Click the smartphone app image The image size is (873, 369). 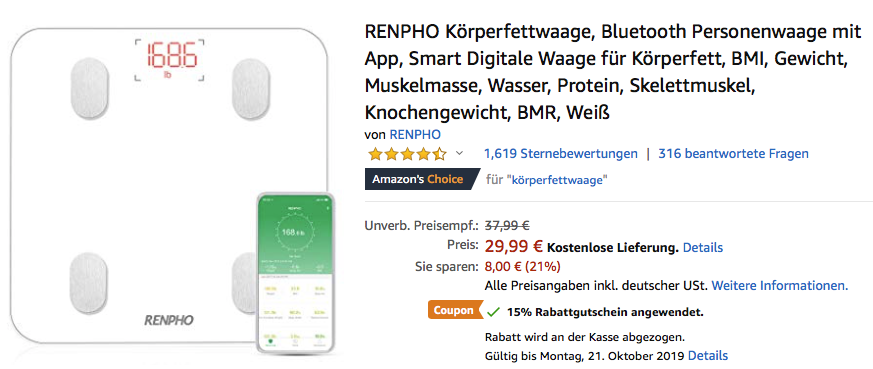[x=295, y=272]
